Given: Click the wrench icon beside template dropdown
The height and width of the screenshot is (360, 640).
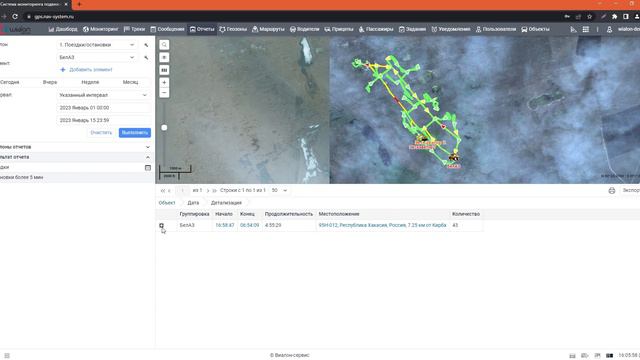Looking at the screenshot, I should (x=146, y=45).
